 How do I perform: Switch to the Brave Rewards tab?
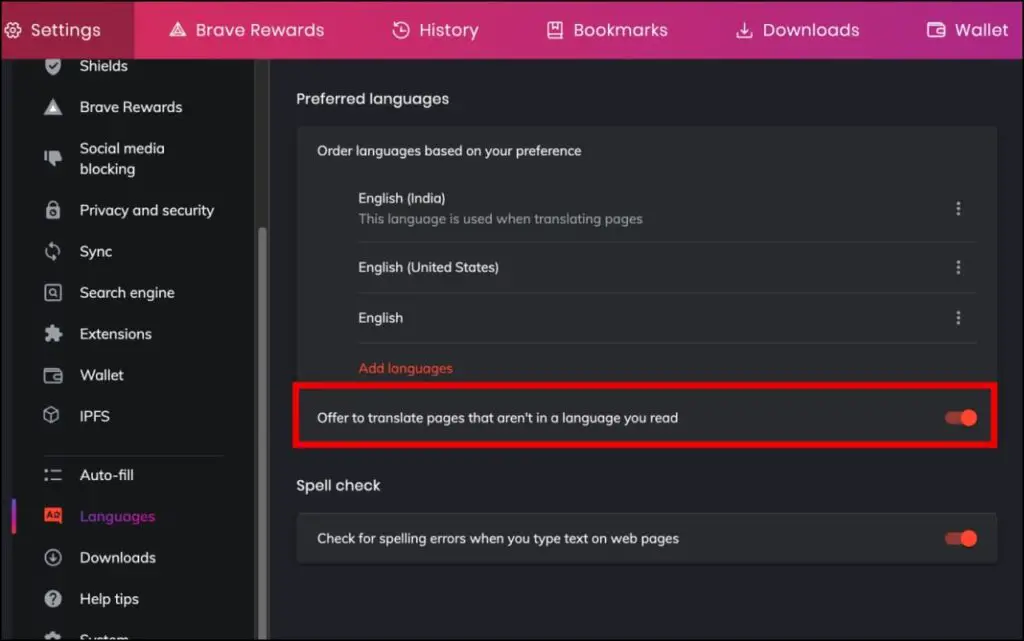coord(247,30)
